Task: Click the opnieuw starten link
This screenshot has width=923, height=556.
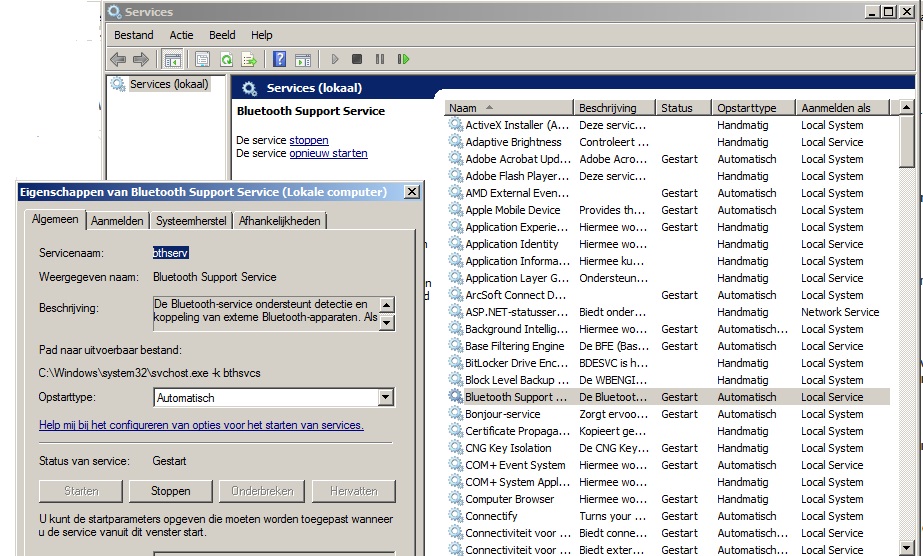Action: coord(328,153)
